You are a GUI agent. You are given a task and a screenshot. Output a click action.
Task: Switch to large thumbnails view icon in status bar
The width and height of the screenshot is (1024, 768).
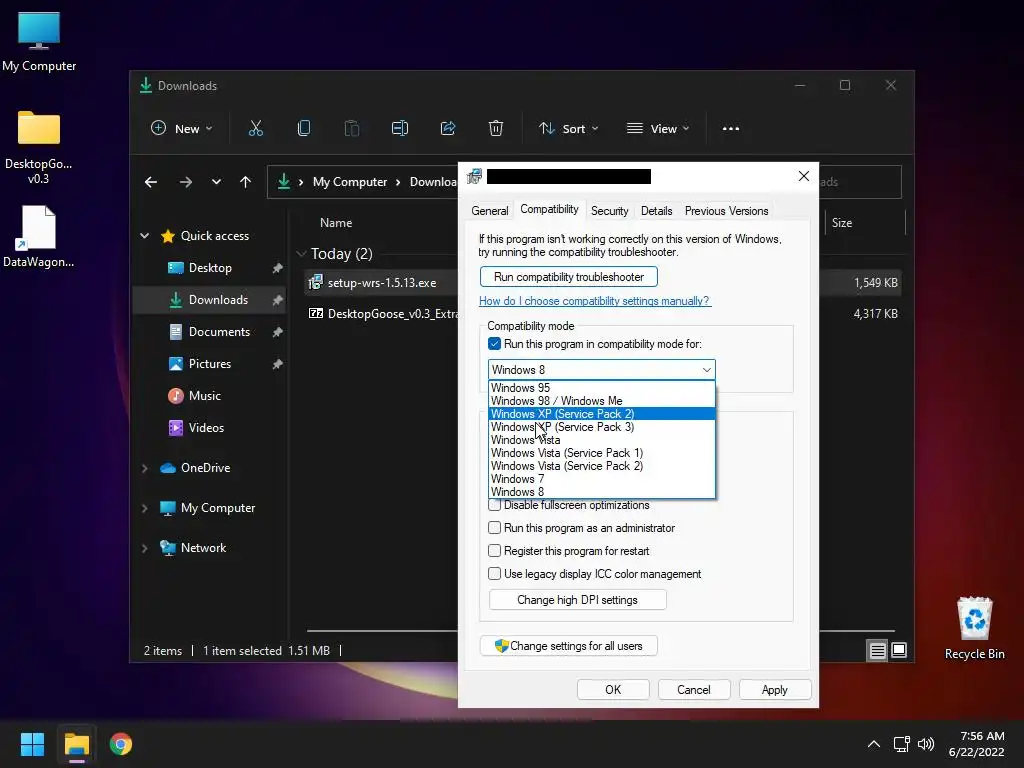pos(899,650)
